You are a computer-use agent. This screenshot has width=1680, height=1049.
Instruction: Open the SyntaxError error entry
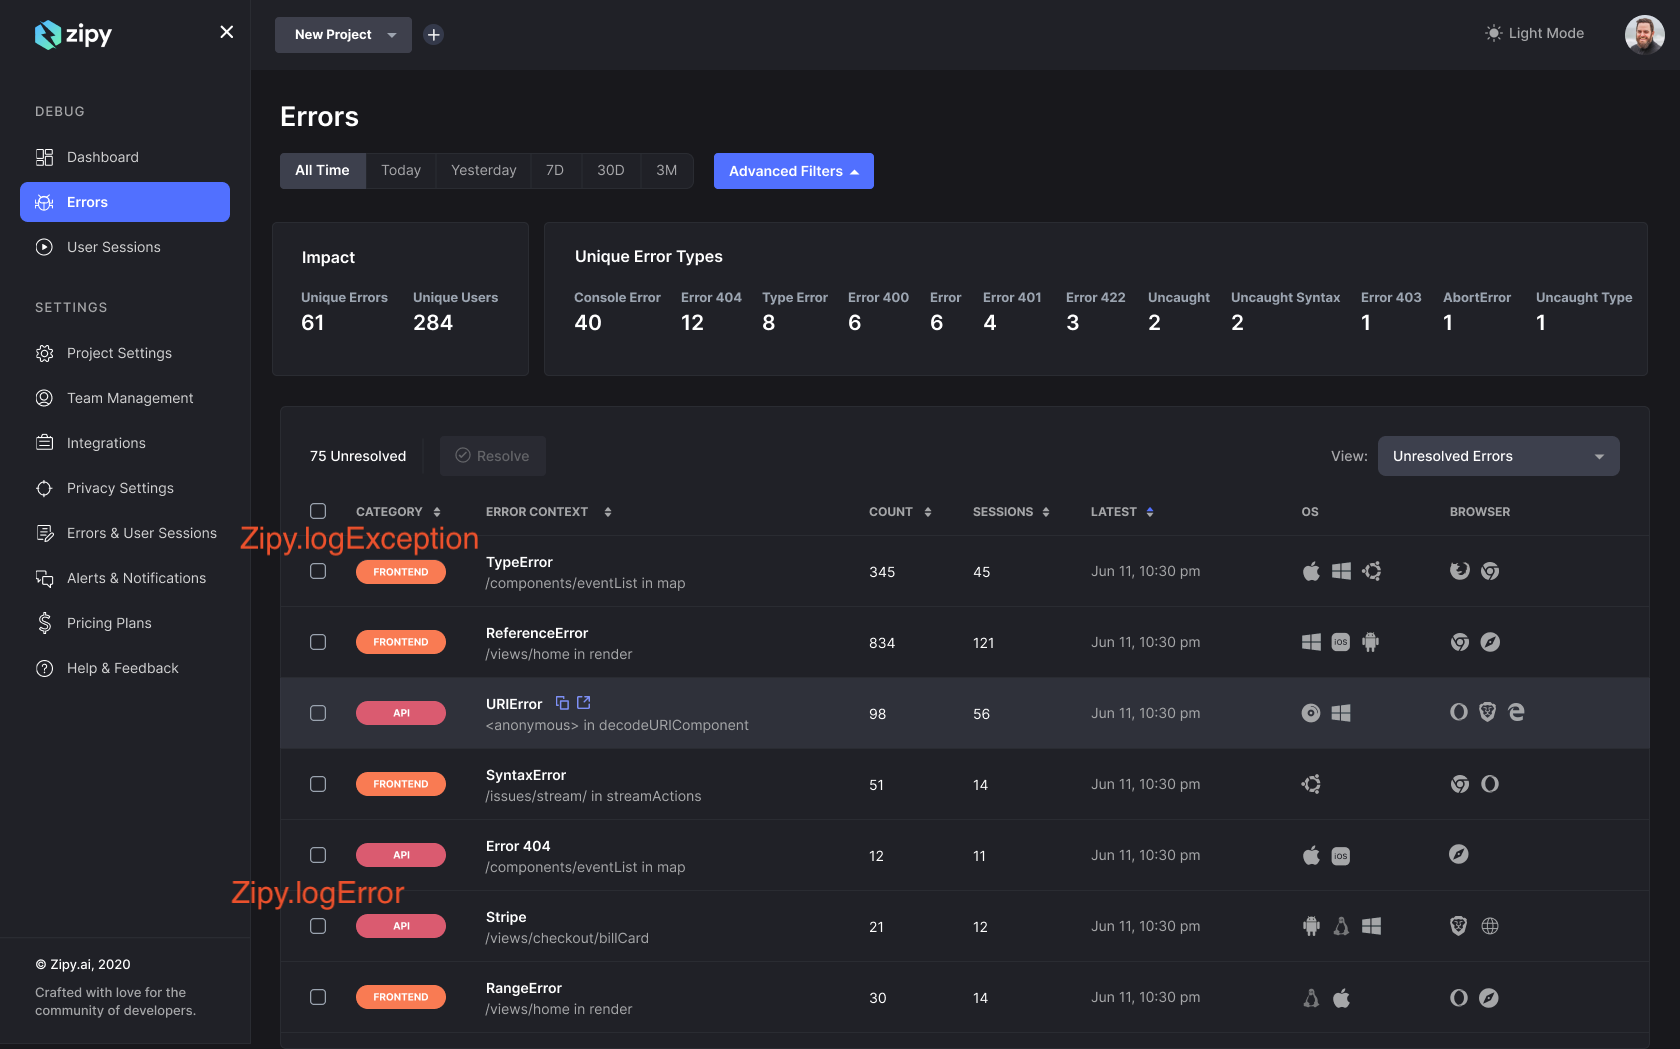[x=526, y=775]
